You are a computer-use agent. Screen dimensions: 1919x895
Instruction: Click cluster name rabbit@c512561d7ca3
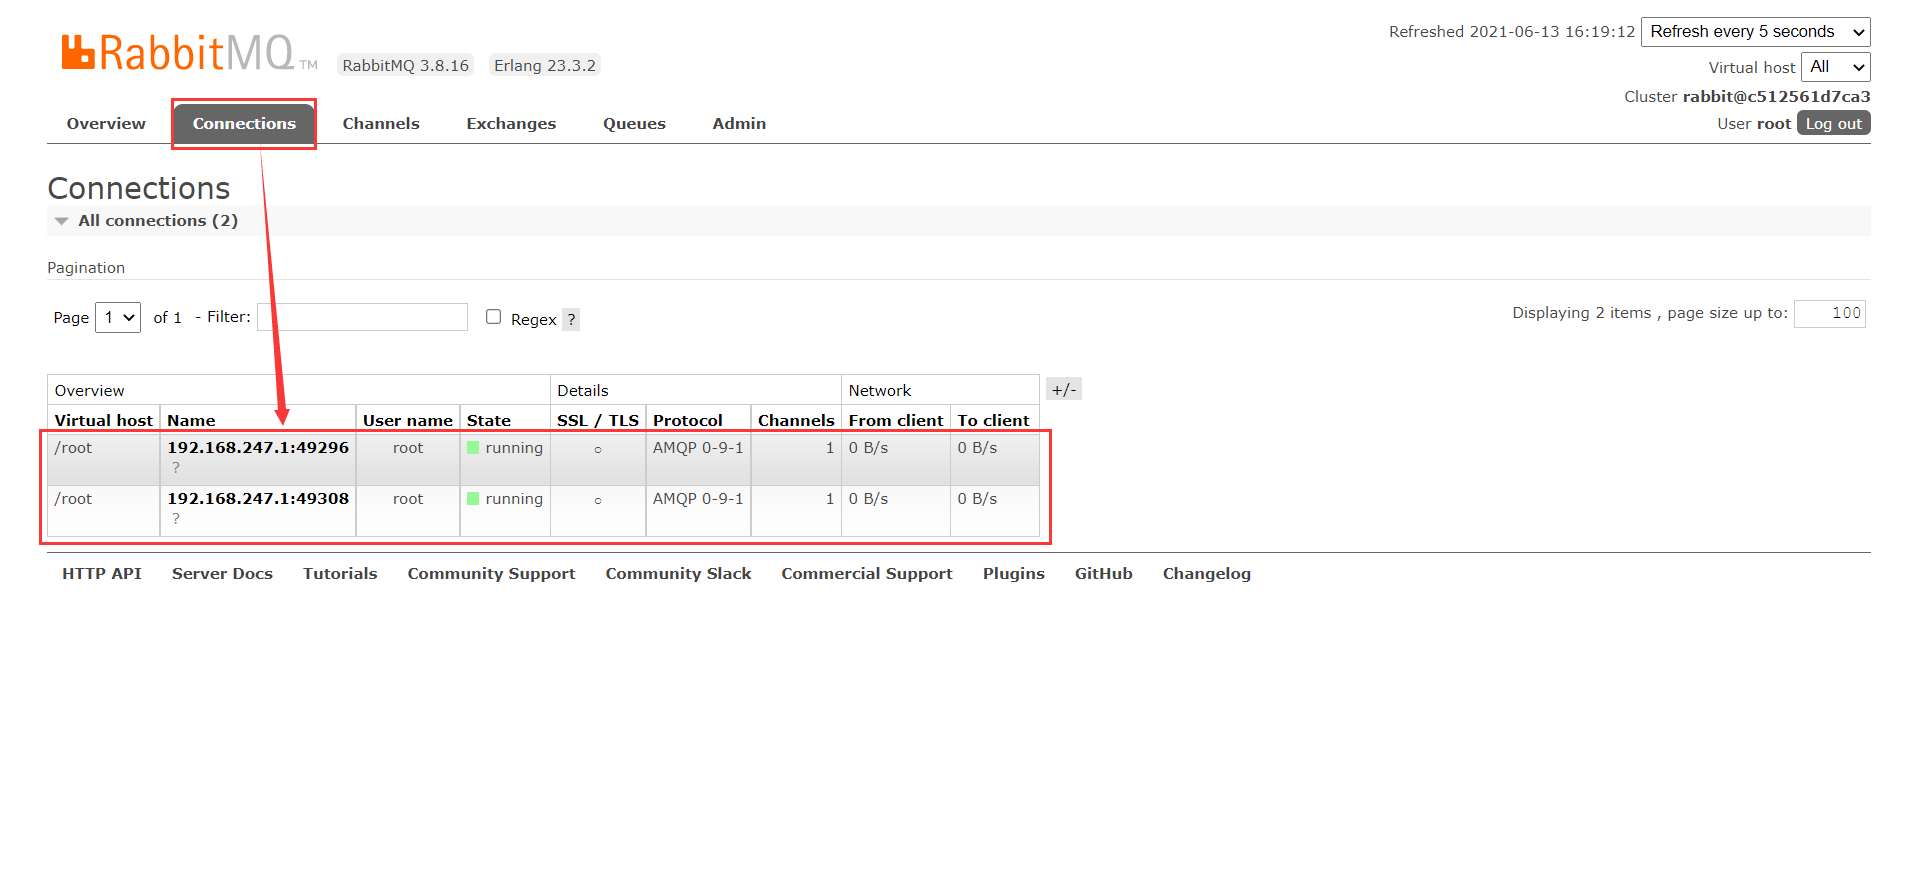[x=1776, y=97]
